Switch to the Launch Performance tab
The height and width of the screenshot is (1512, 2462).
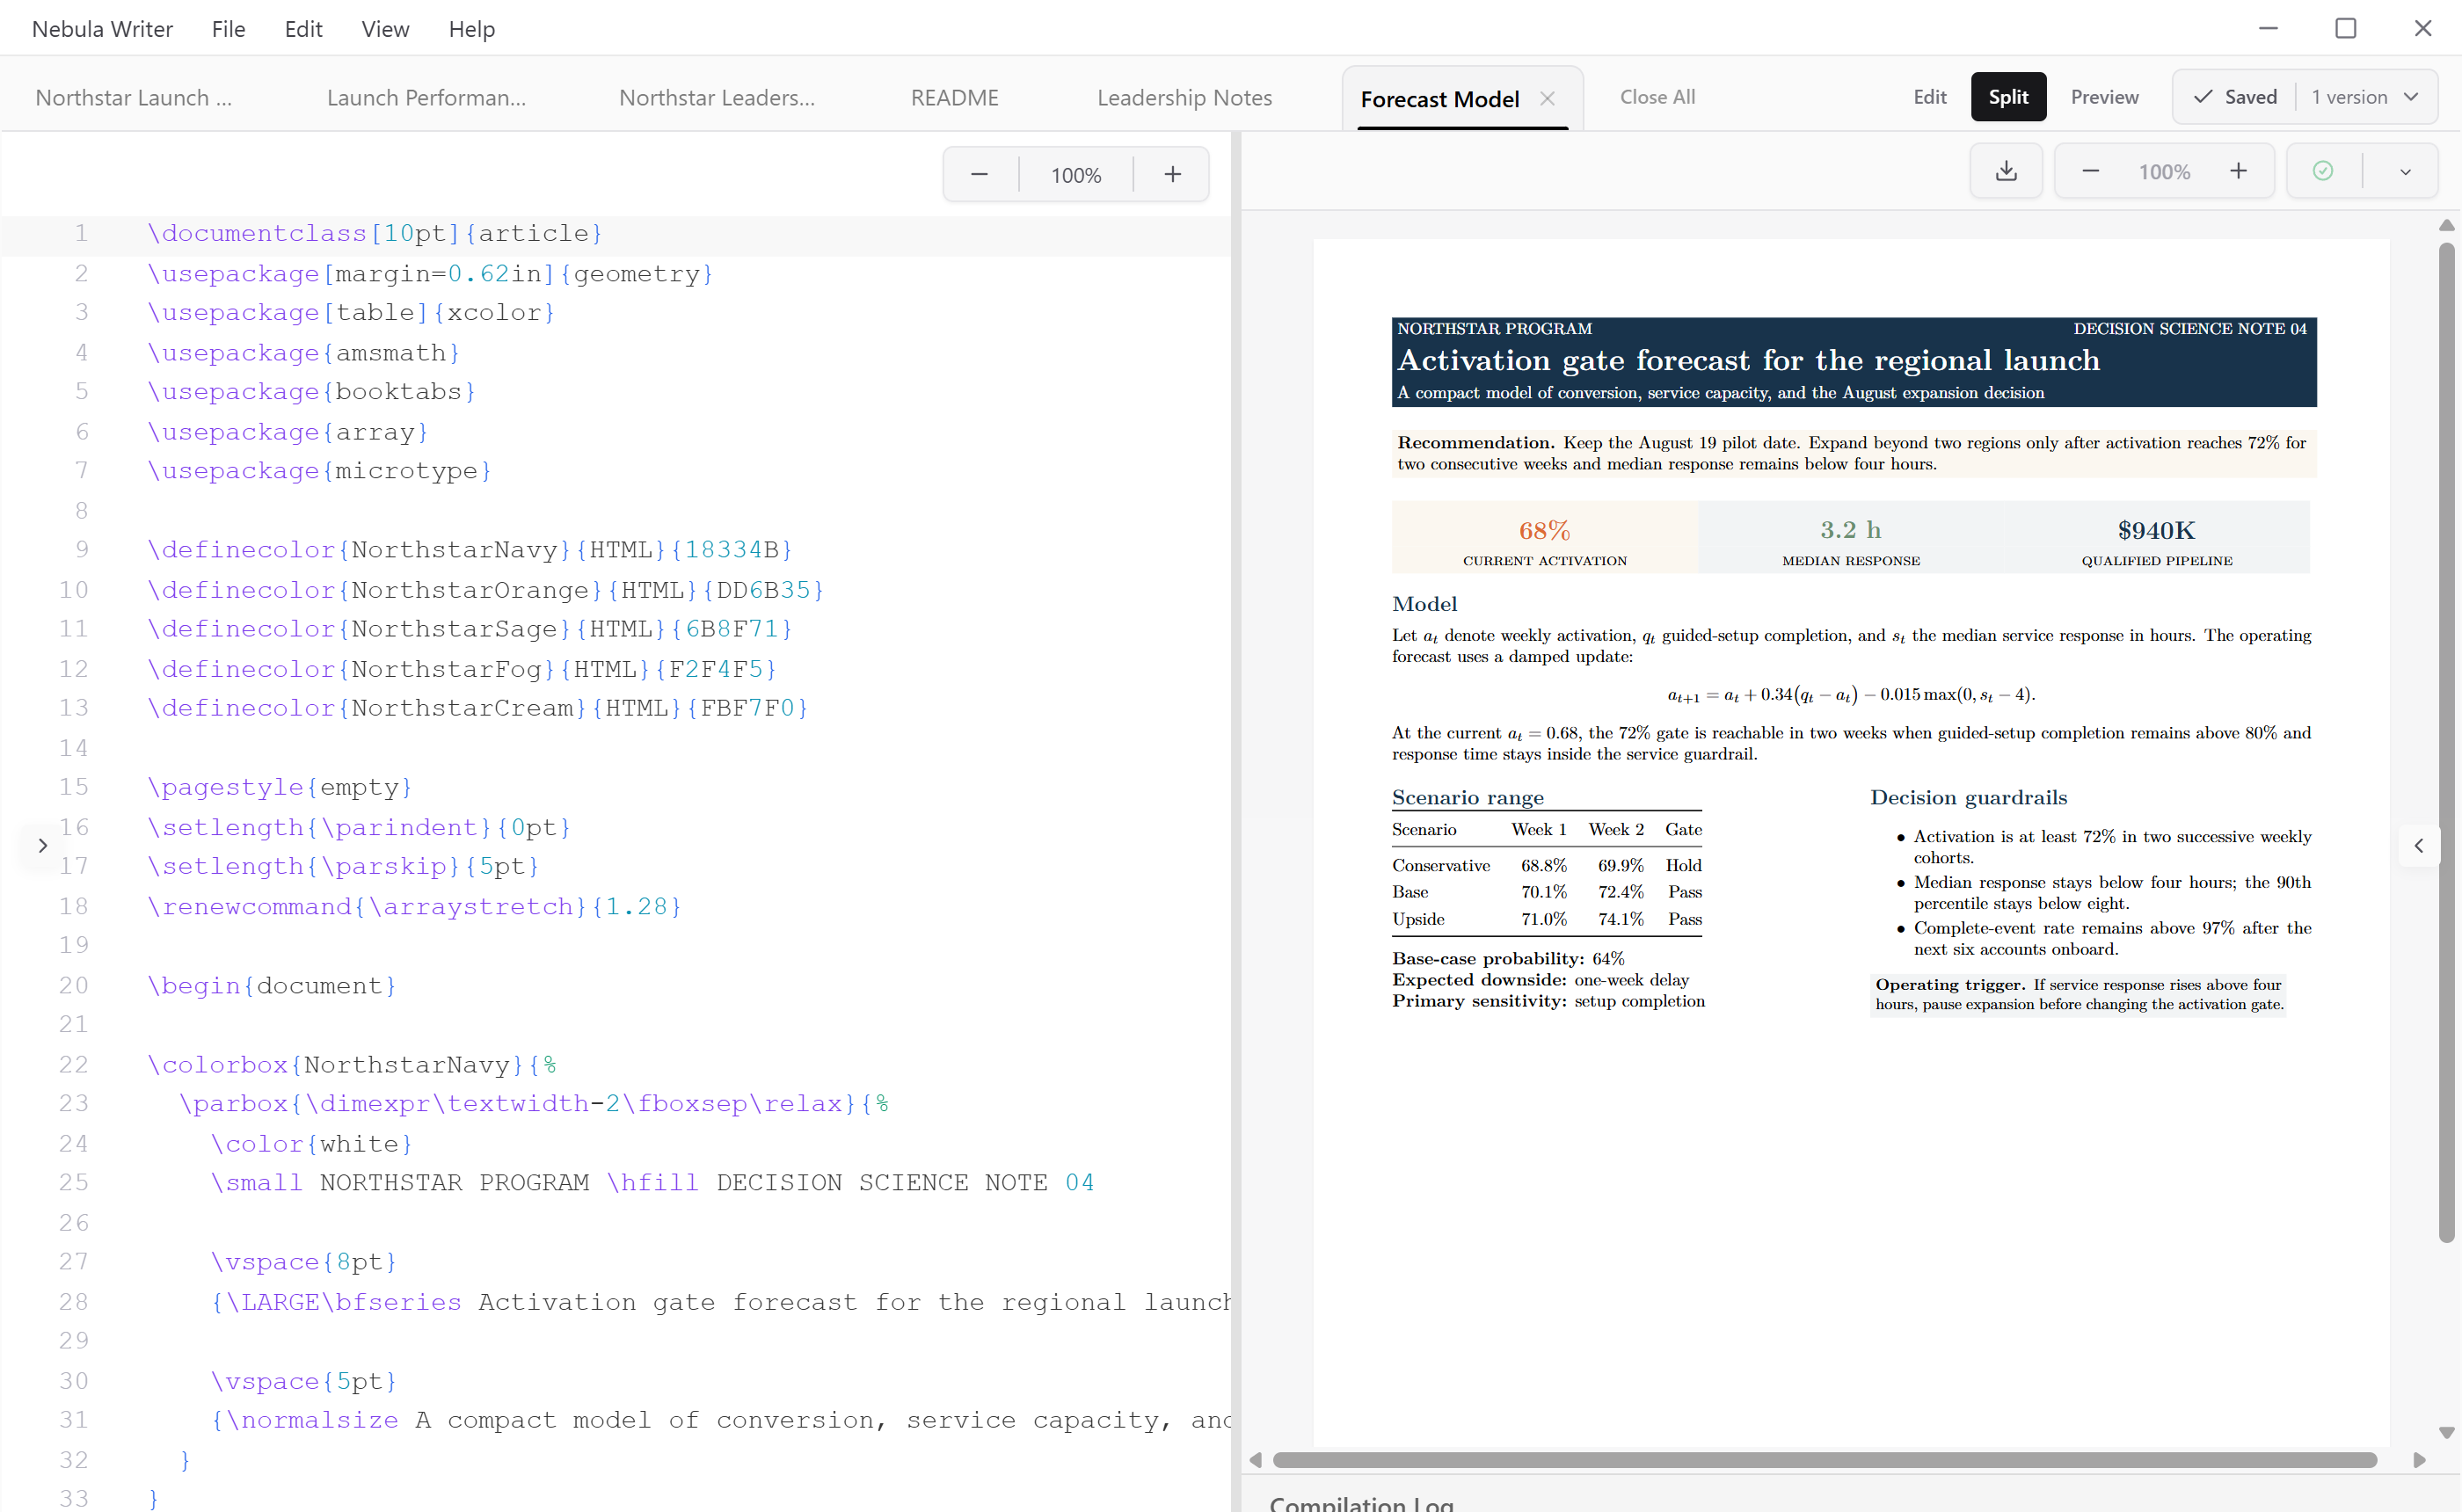426,98
